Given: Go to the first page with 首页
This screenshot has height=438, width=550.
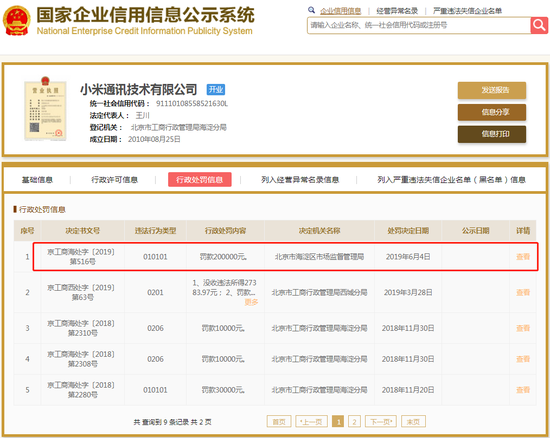Looking at the screenshot, I should pyautogui.click(x=279, y=422).
